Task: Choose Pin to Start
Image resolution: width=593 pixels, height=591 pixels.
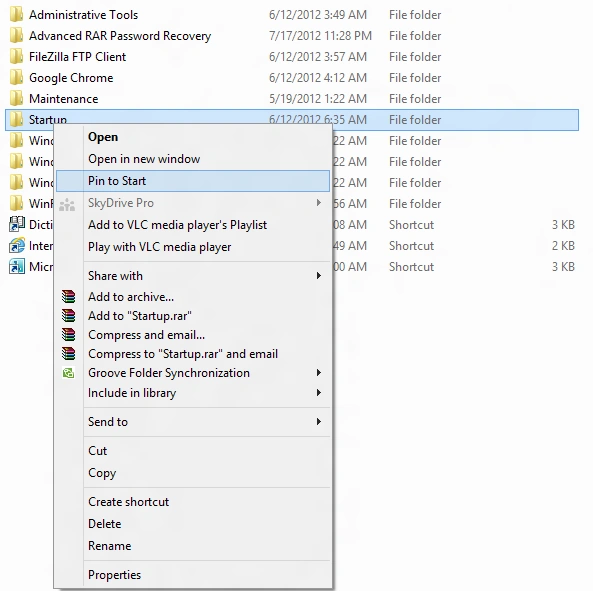Action: click(193, 181)
